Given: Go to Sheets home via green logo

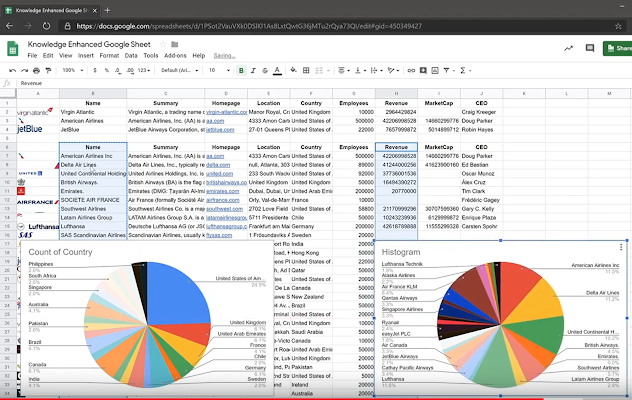Looking at the screenshot, I should 13,48.
